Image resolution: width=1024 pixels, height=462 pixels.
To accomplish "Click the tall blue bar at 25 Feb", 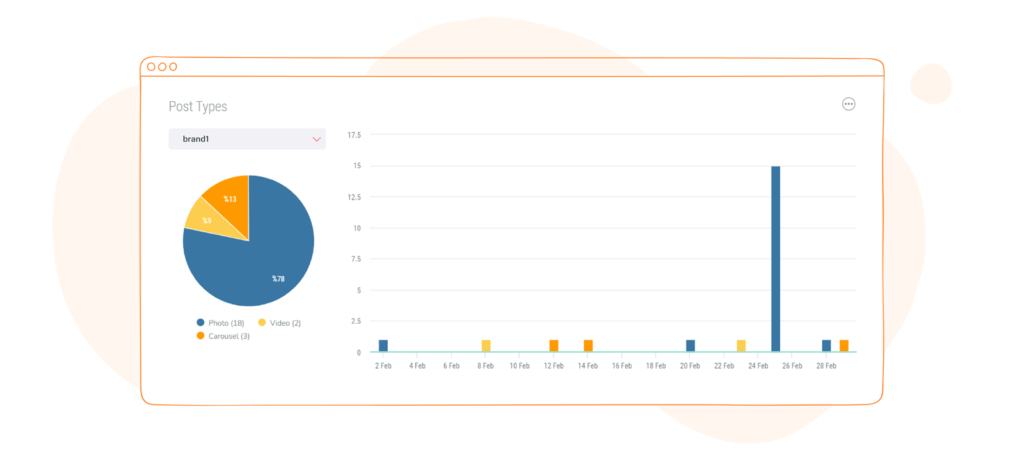I will (x=776, y=259).
